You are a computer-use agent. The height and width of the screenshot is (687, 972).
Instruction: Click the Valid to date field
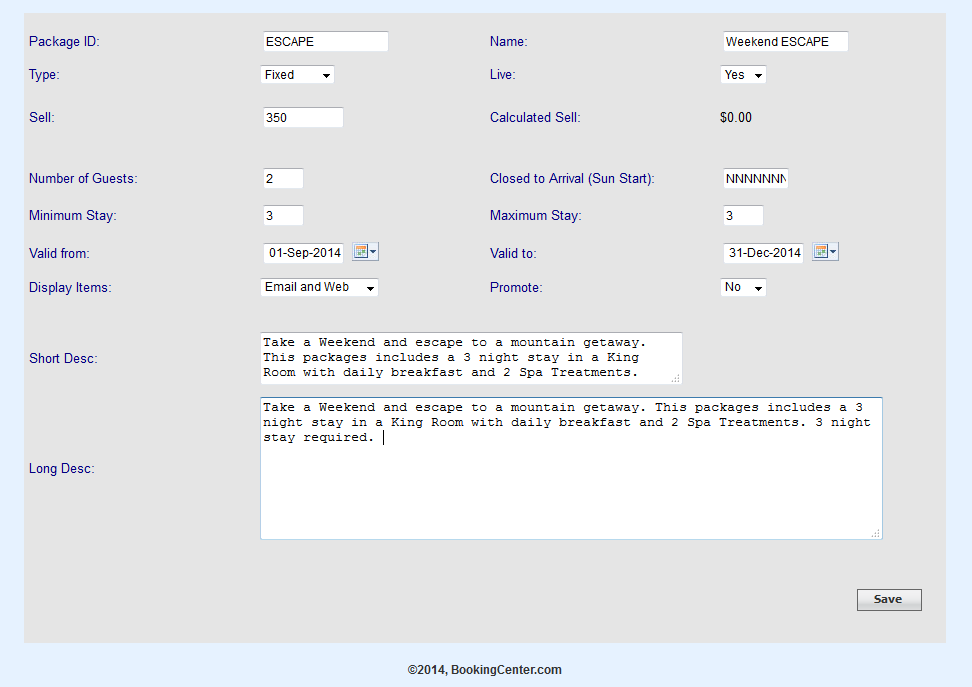coord(763,253)
